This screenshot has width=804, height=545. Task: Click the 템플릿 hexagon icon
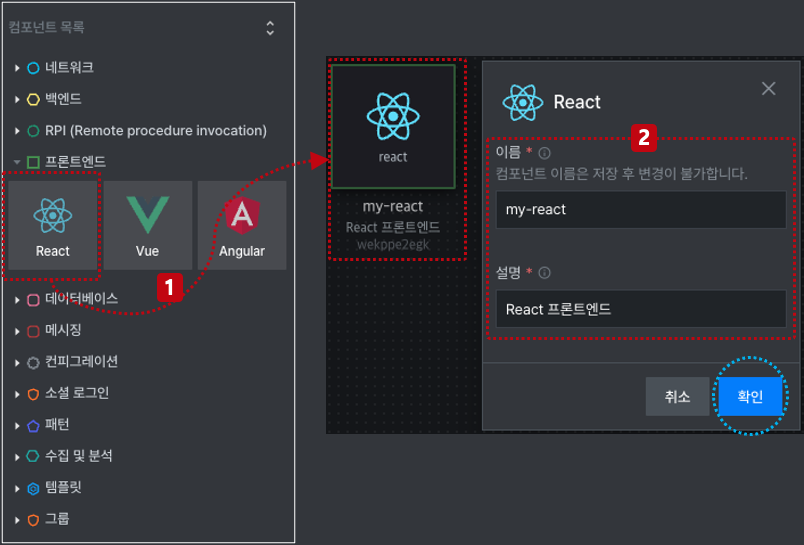[x=33, y=489]
